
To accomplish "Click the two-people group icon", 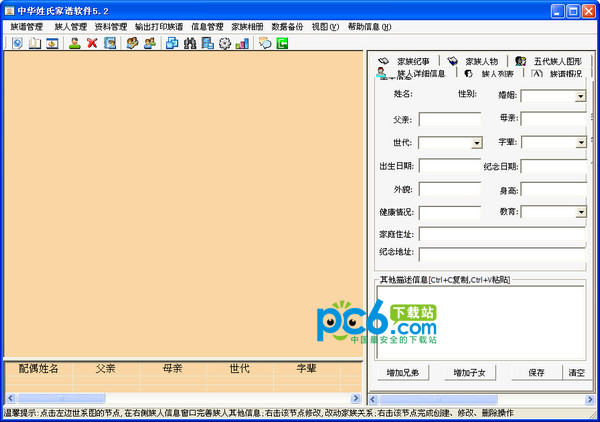I will coord(150,43).
